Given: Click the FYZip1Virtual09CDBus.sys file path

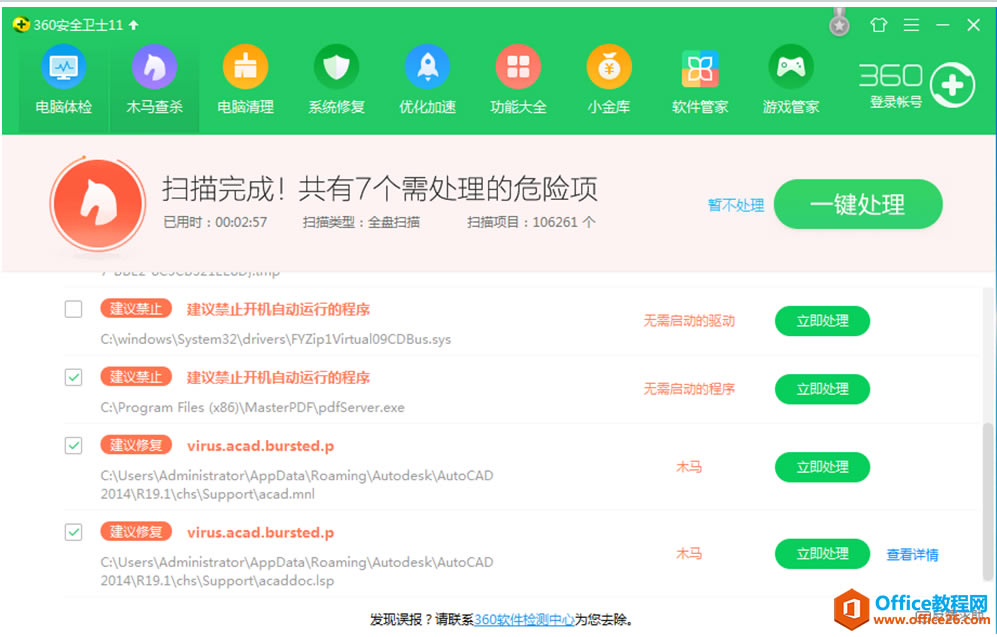Looking at the screenshot, I should tap(275, 339).
